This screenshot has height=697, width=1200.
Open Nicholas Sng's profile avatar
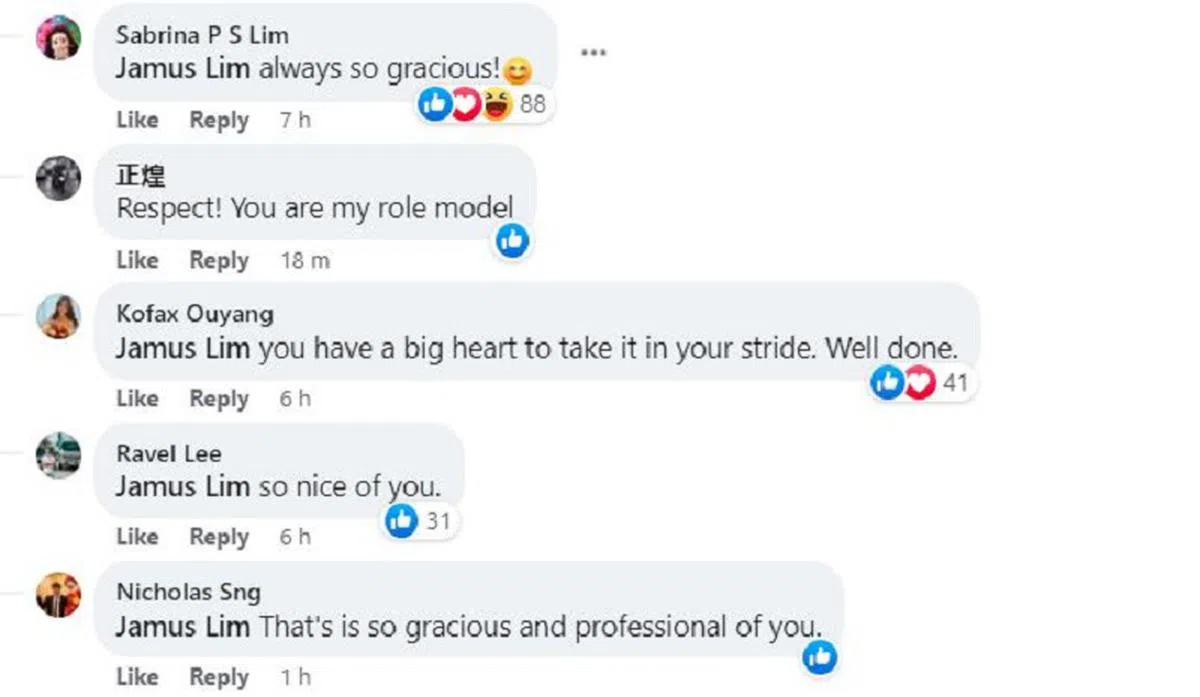[58, 594]
